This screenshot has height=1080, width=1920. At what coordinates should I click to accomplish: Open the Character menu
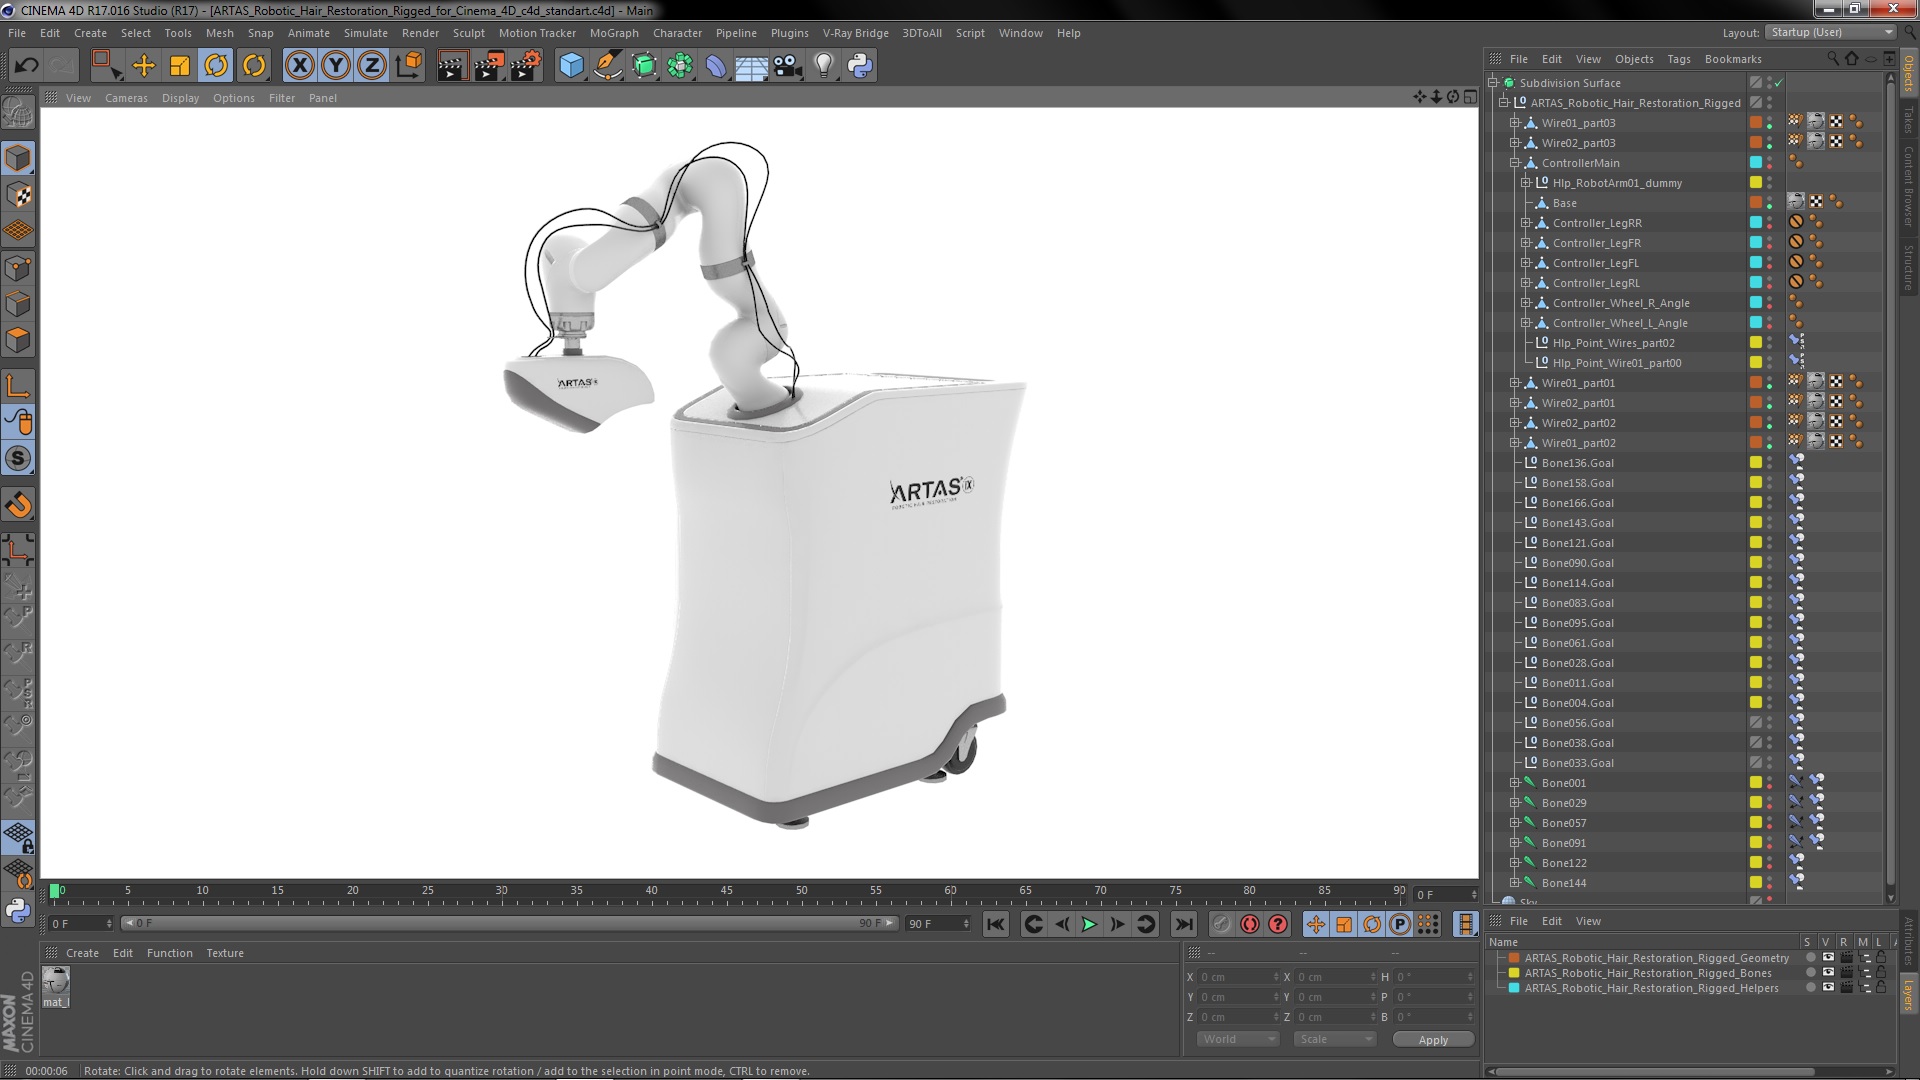pos(677,33)
